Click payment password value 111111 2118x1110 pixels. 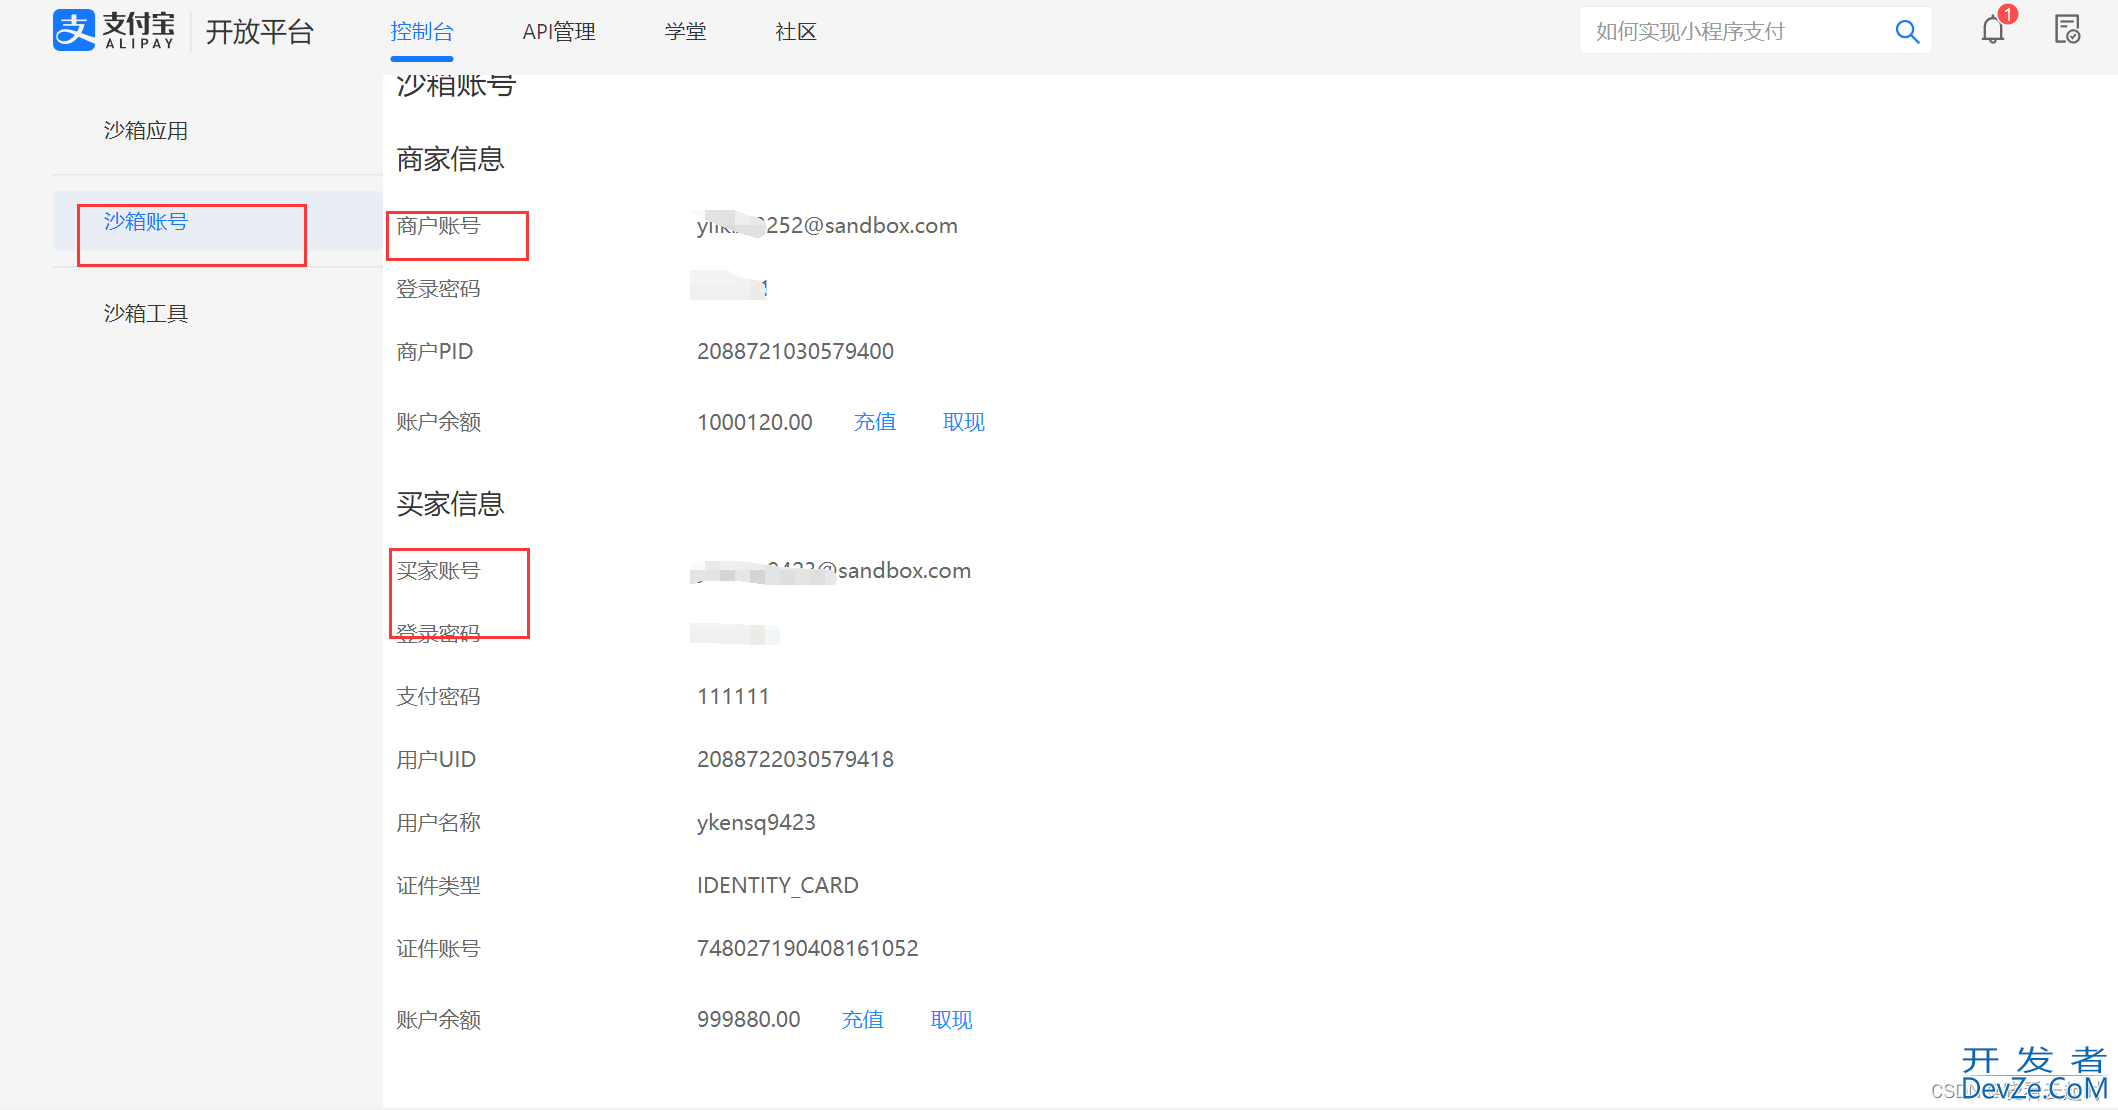pos(733,697)
